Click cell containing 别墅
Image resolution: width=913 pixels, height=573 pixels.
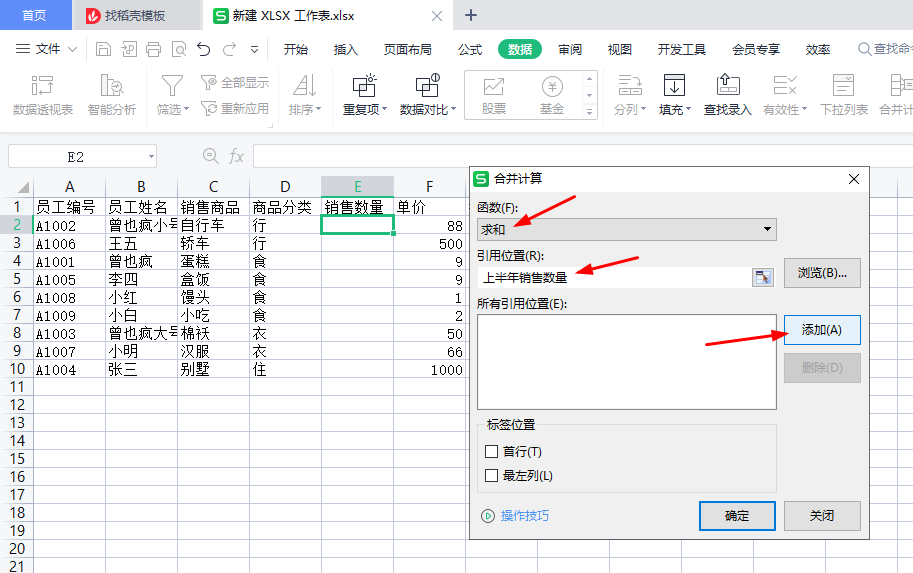(213, 369)
